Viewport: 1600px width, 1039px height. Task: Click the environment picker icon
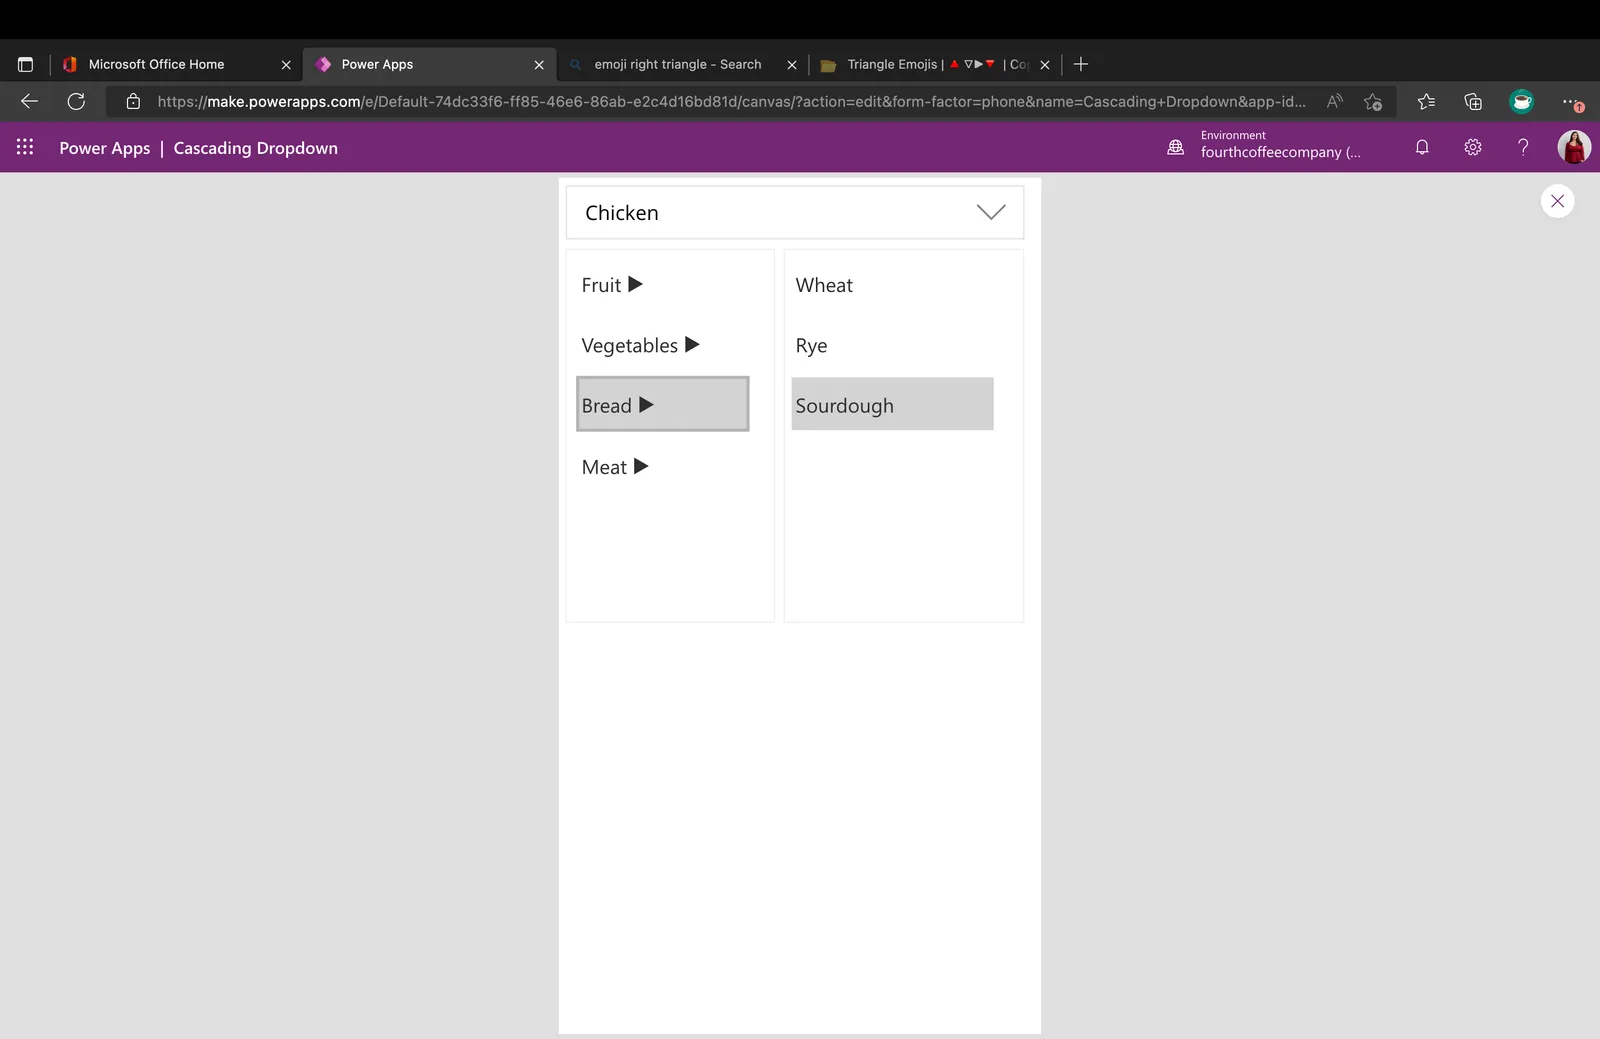pos(1176,147)
